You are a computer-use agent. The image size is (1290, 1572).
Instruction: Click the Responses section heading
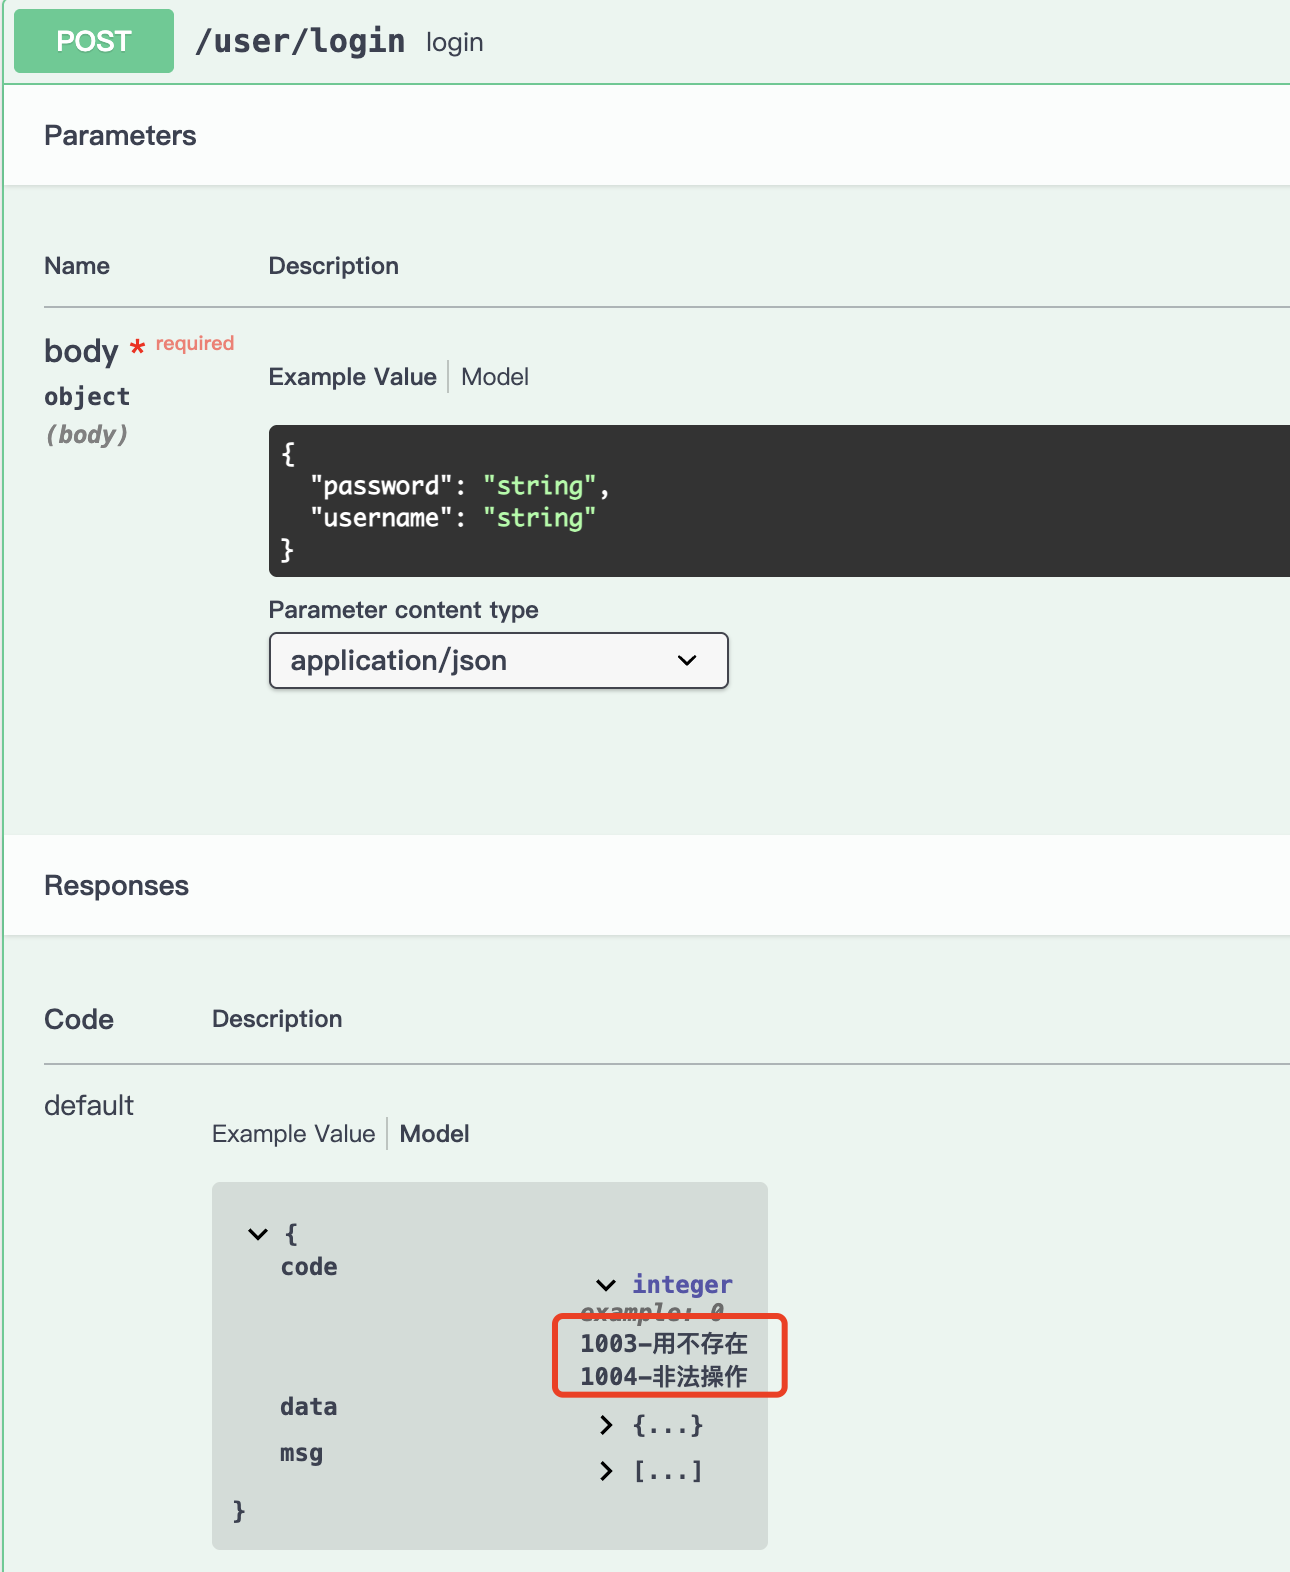(x=116, y=885)
